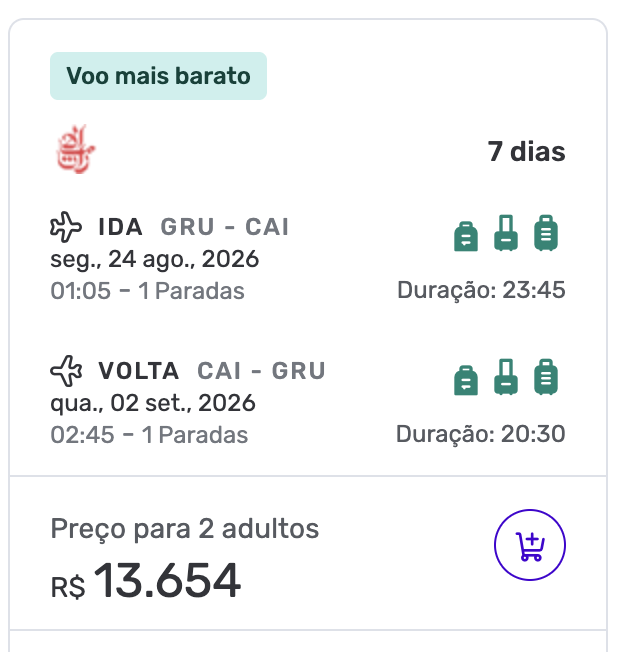Click the return date qua., 02 set., 2026
Screen dimensions: 622x652
click(x=153, y=403)
